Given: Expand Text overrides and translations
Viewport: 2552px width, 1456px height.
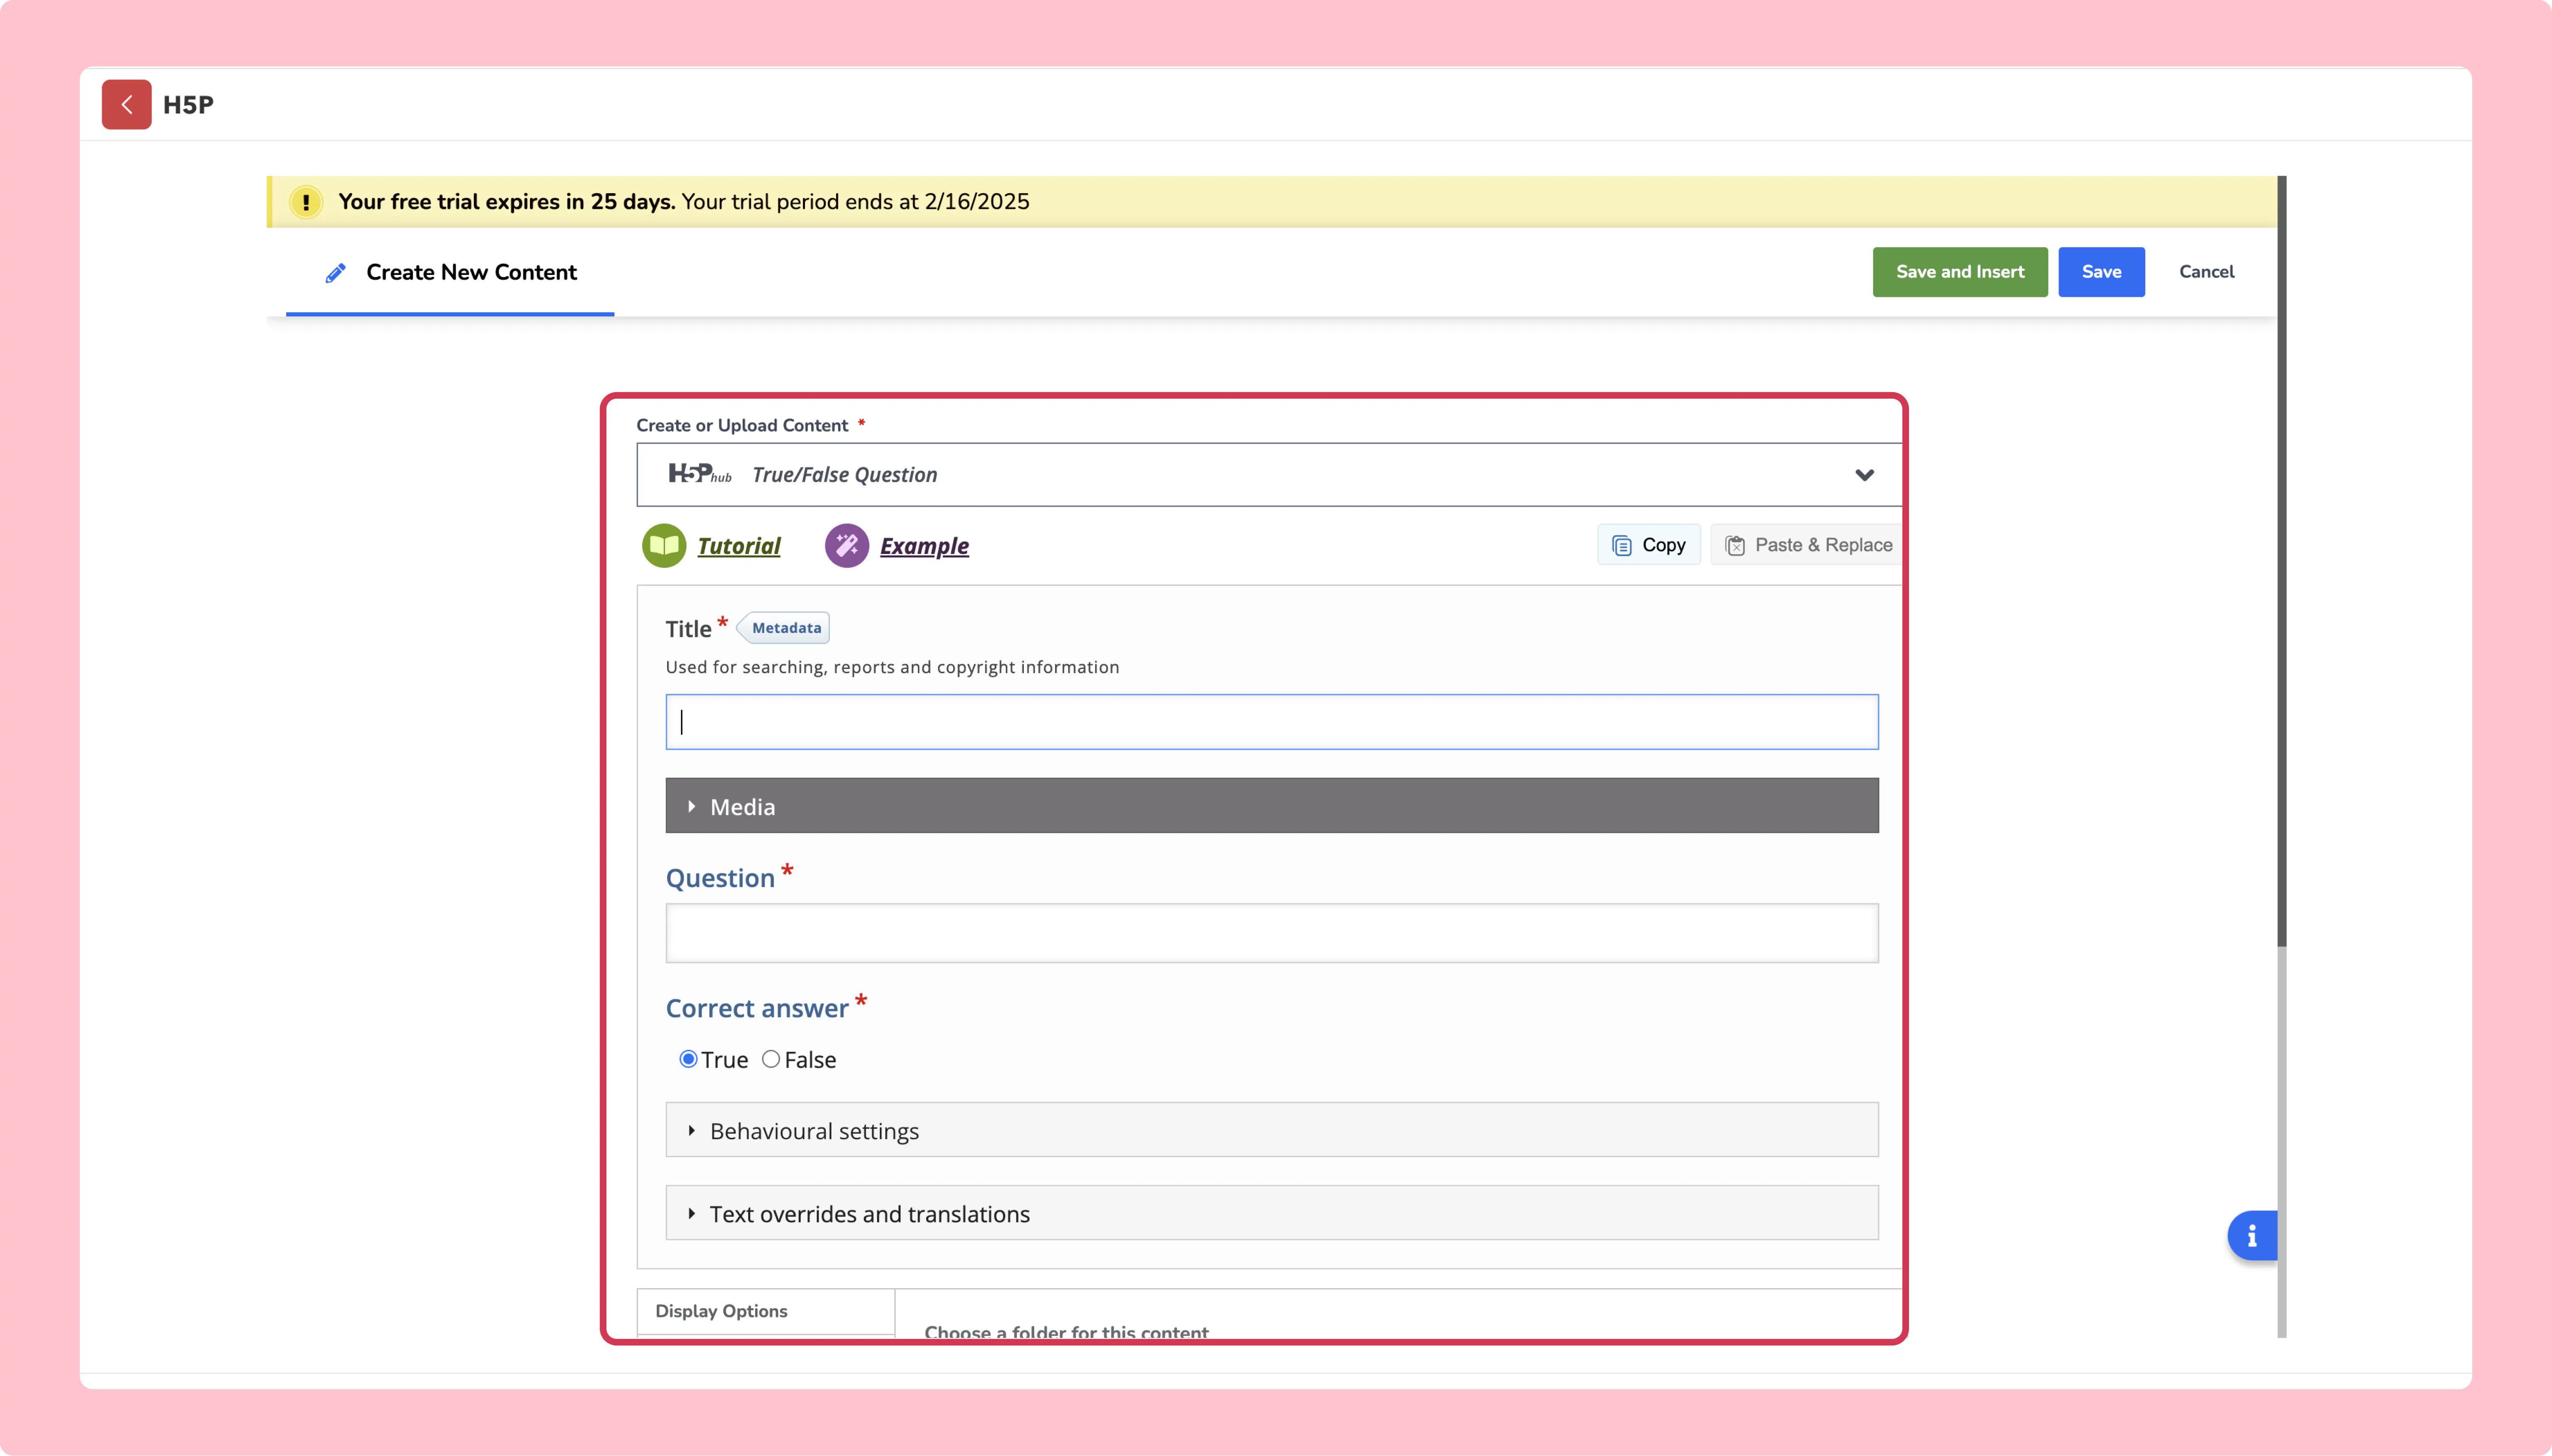Looking at the screenshot, I should pyautogui.click(x=1272, y=1213).
